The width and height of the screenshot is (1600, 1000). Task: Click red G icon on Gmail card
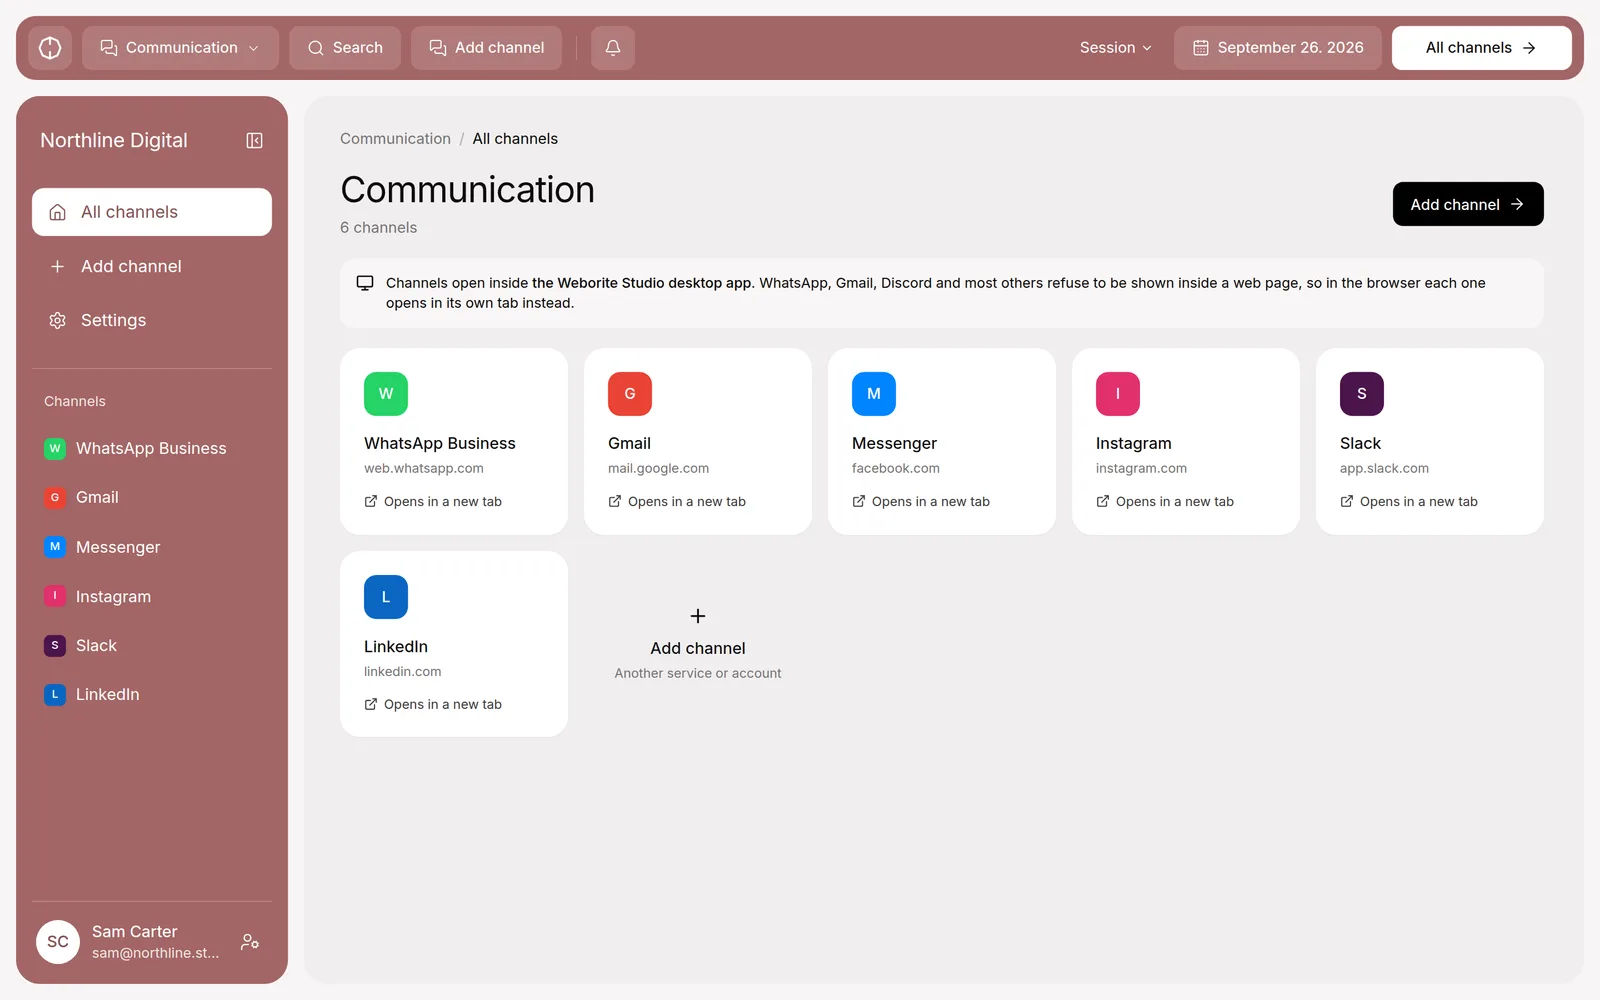click(x=630, y=394)
